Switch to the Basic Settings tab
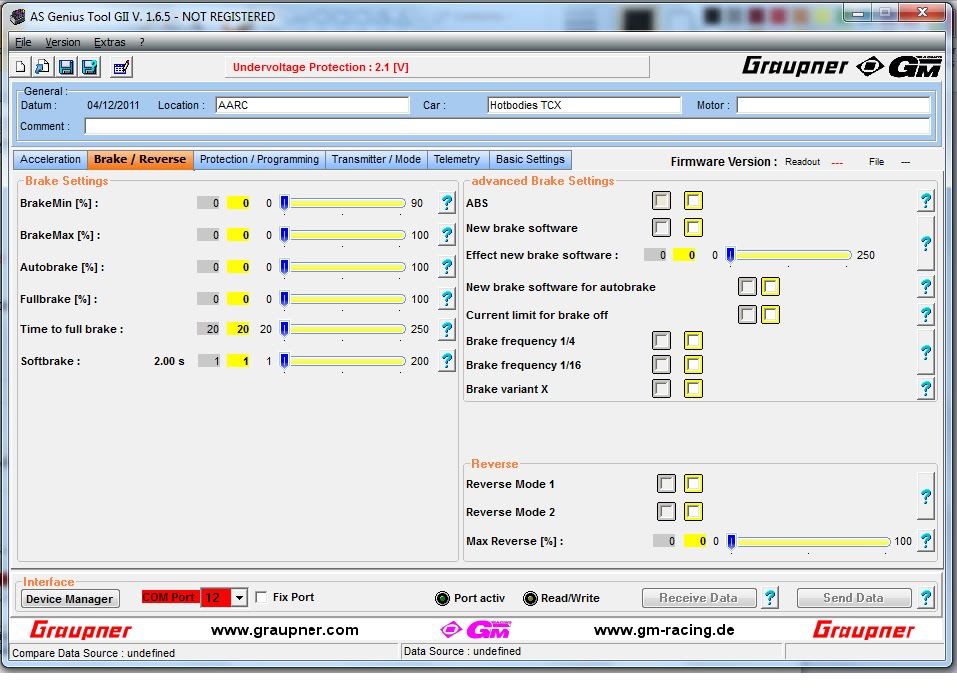 pos(530,159)
